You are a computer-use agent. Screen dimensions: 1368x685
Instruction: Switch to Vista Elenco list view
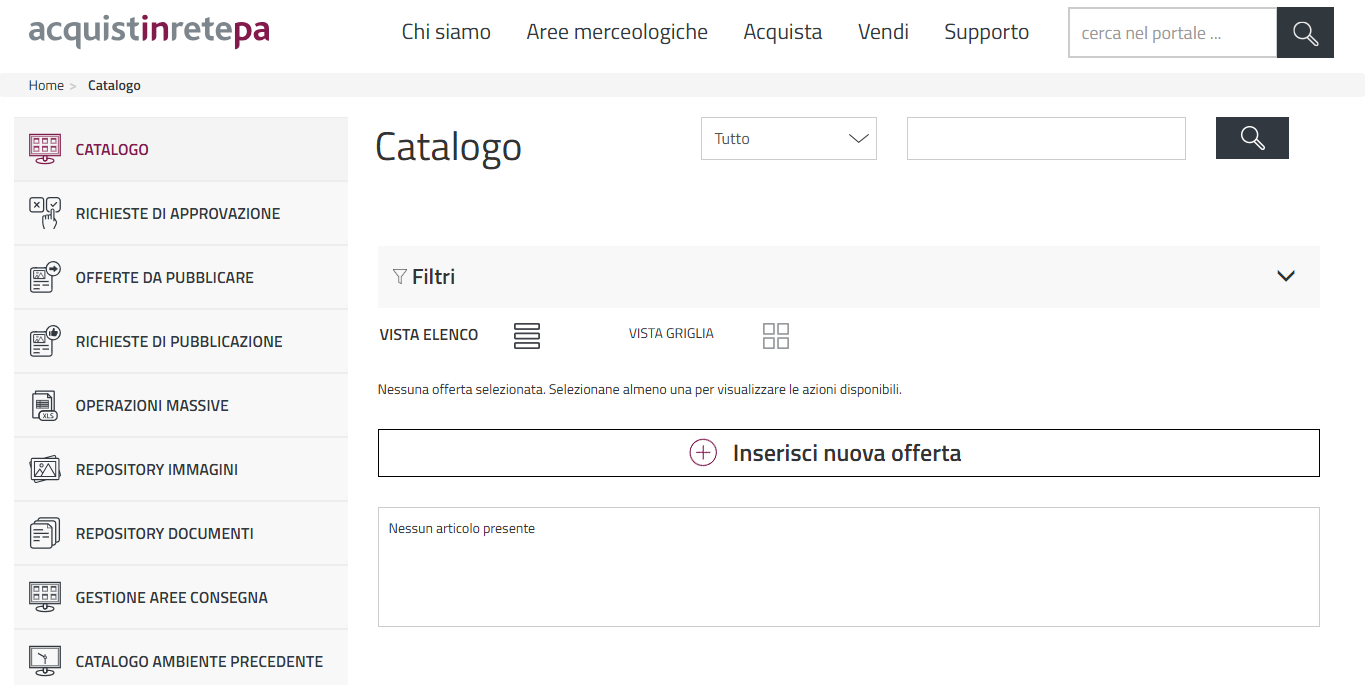pos(526,336)
